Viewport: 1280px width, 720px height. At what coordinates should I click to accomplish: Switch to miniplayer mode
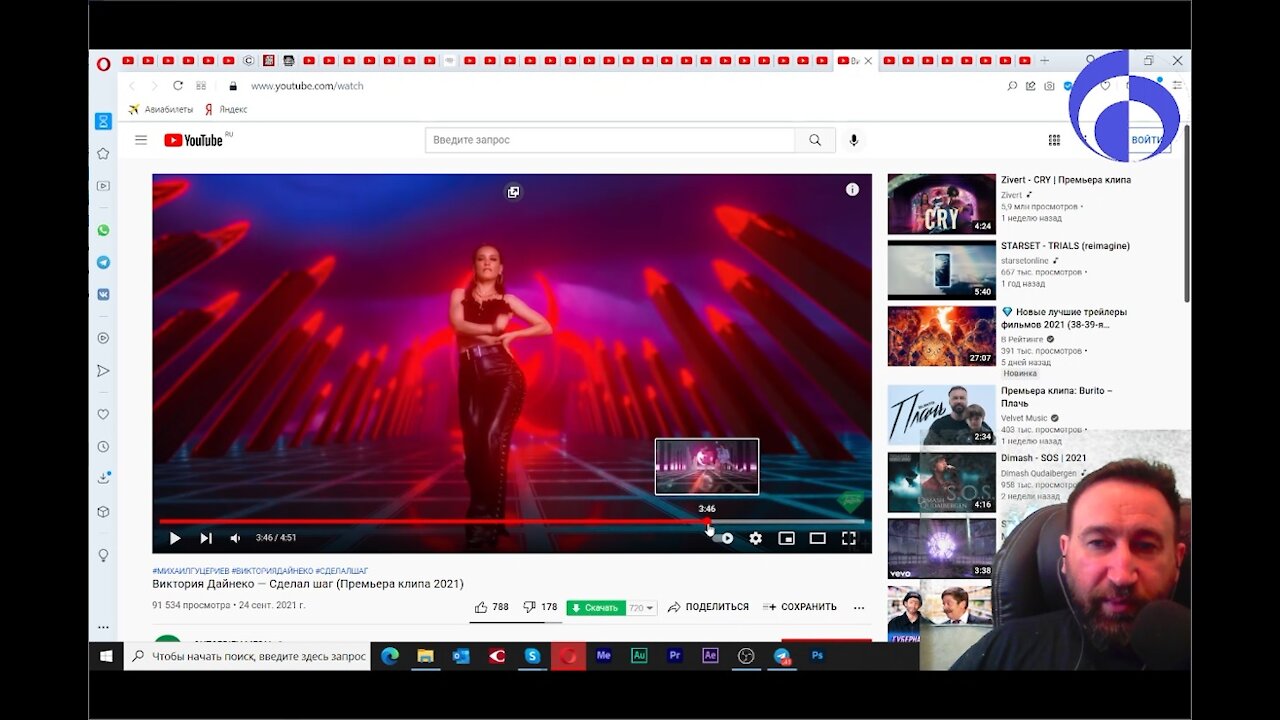pyautogui.click(x=787, y=538)
